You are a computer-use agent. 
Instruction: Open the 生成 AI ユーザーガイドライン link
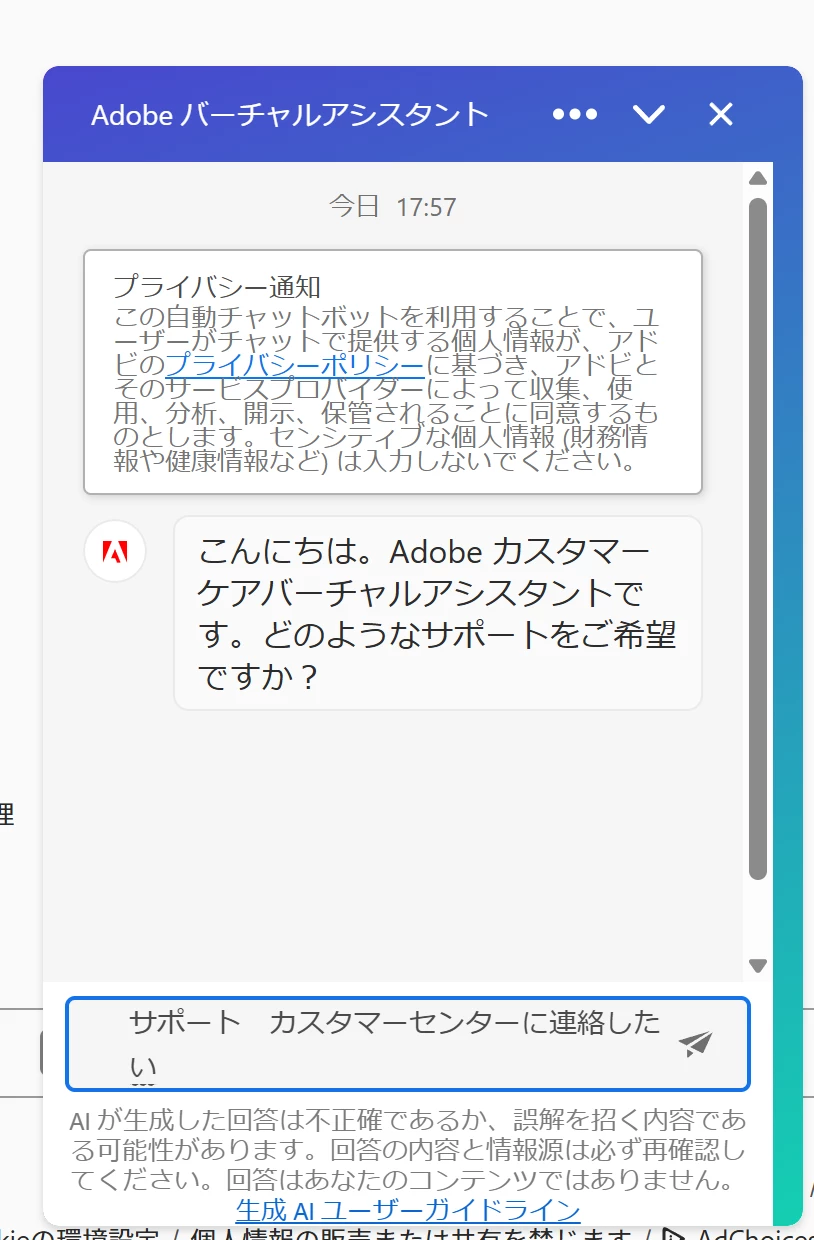pyautogui.click(x=408, y=1210)
